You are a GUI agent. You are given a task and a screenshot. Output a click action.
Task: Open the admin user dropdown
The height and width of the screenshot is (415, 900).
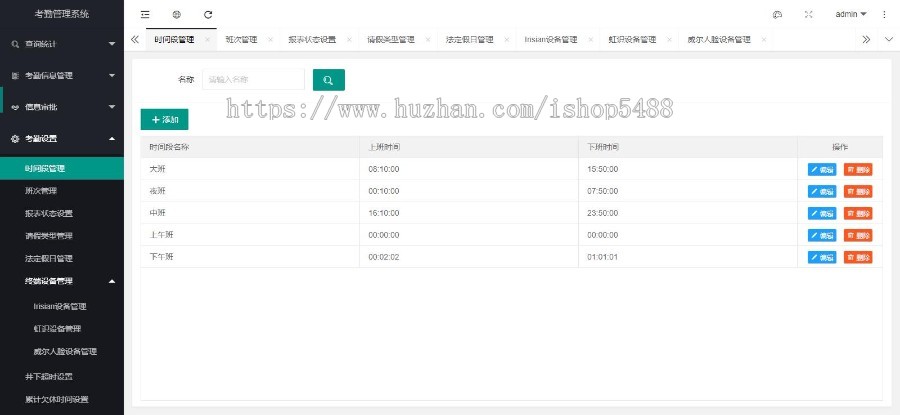851,14
